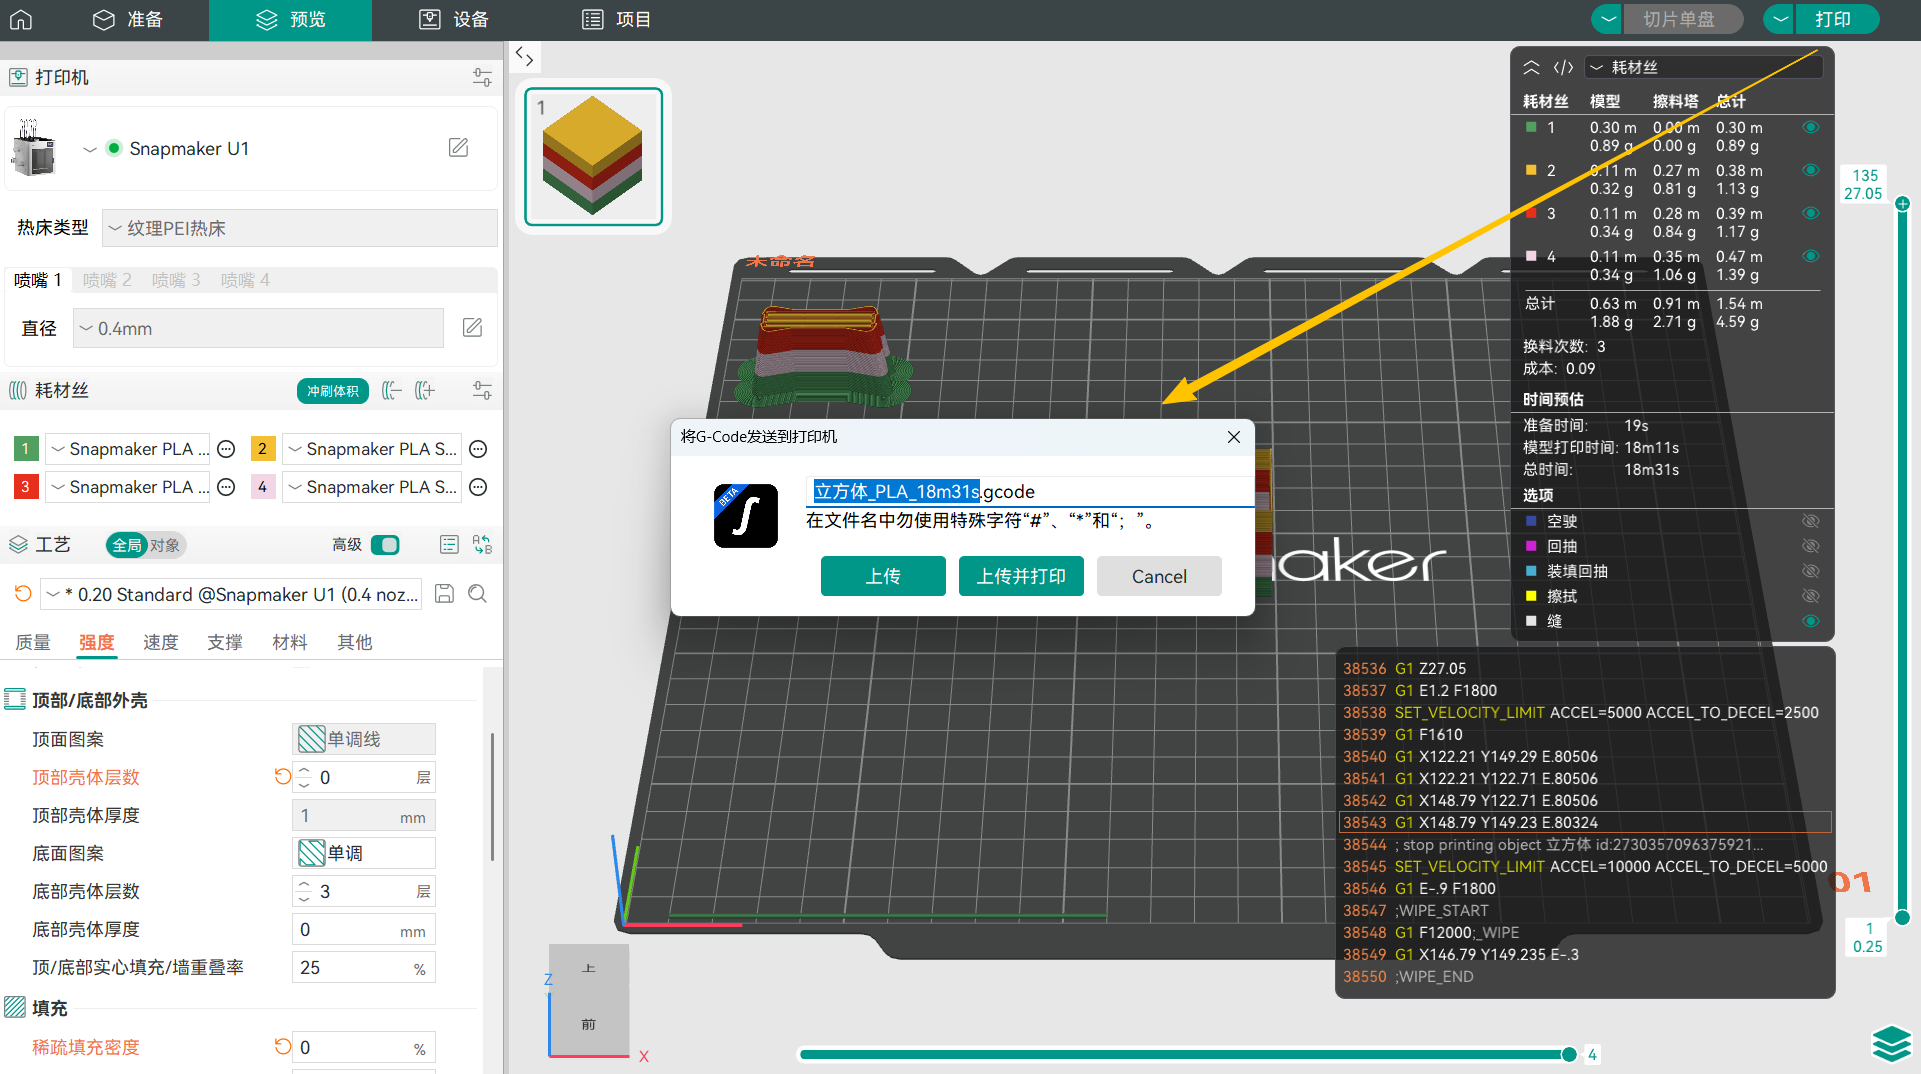Click the 上传并打印 button
1921x1074 pixels.
click(1020, 576)
